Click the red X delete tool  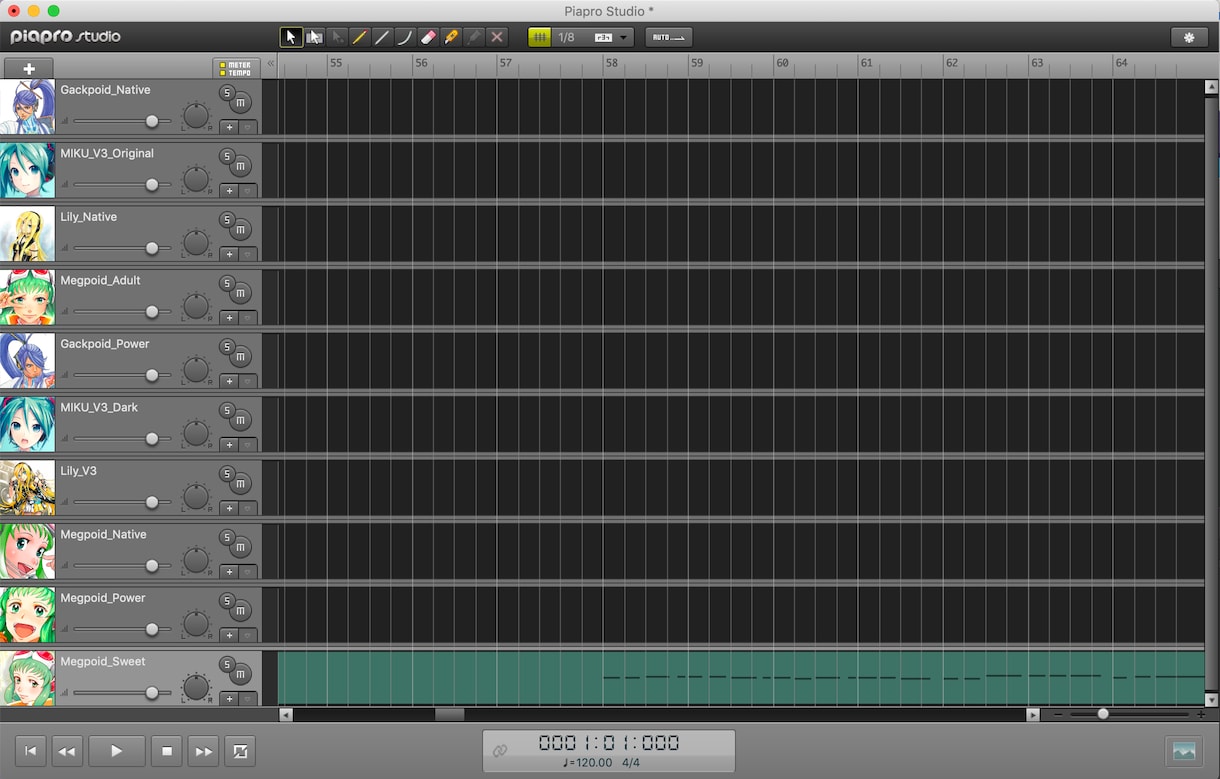tap(497, 37)
